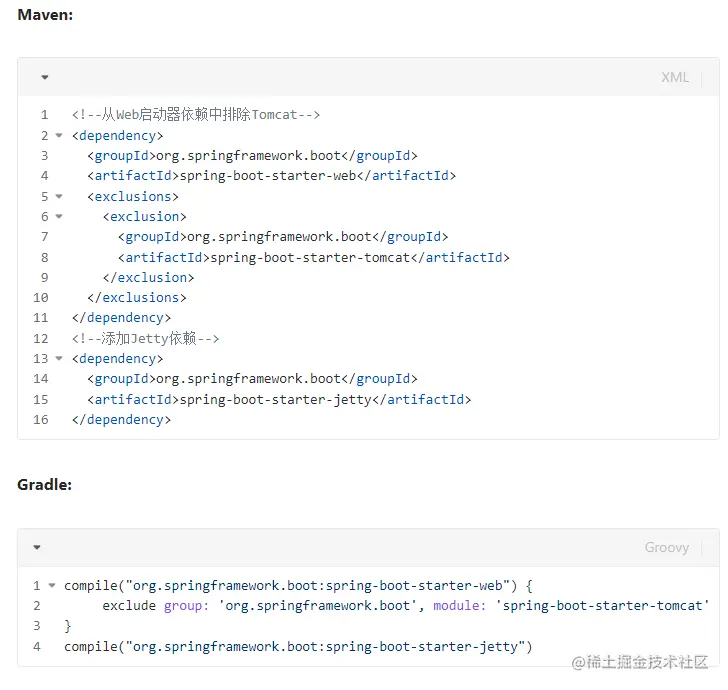
Task: Click the spring-boot-starter-web artifactId line in XML
Action: point(272,176)
